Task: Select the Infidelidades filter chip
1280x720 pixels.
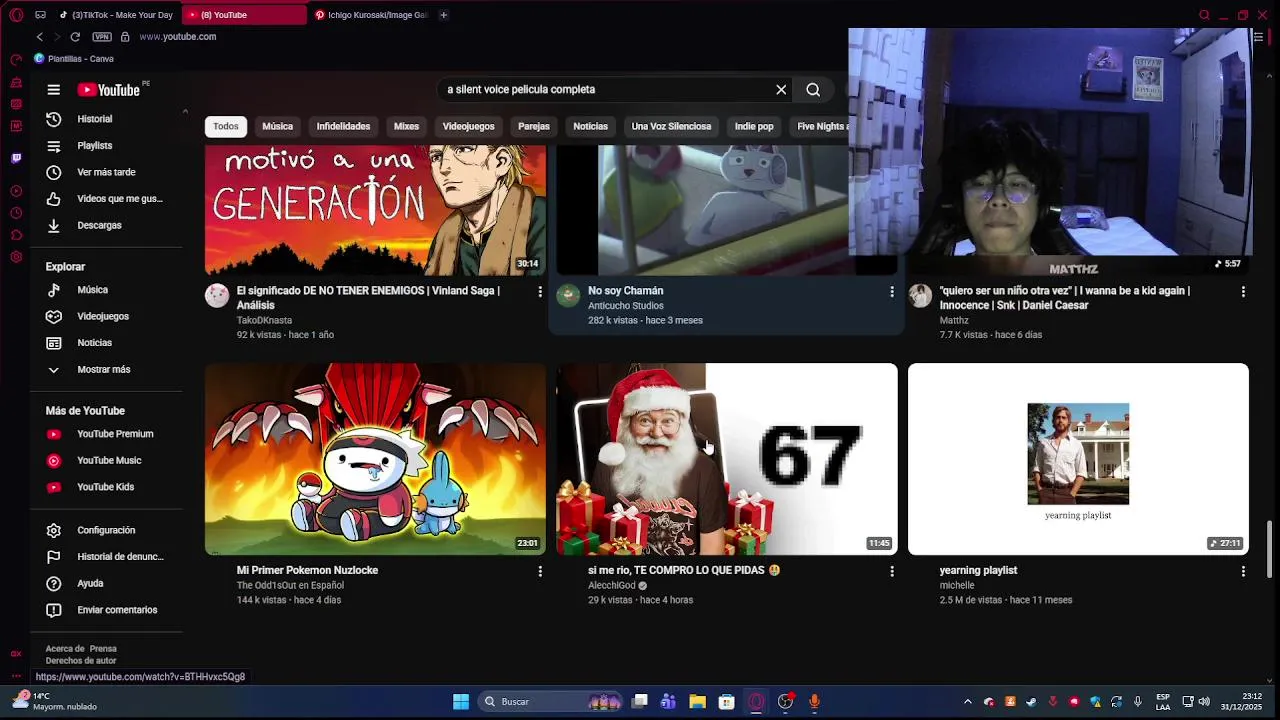Action: click(343, 127)
